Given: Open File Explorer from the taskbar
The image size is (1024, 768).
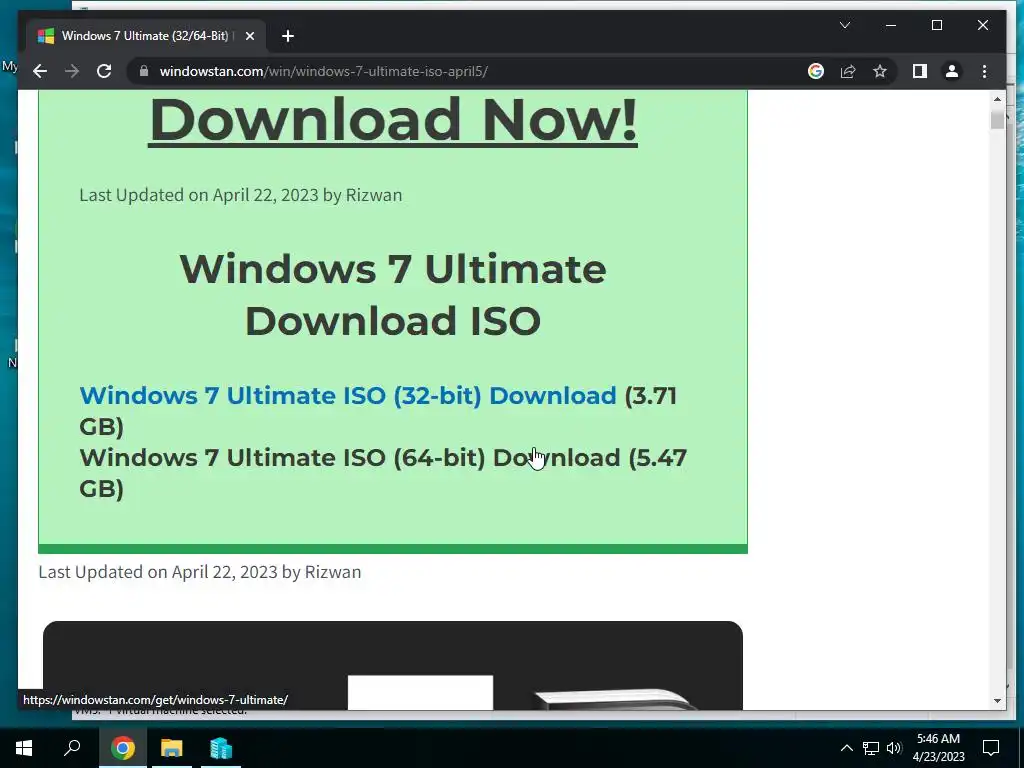Looking at the screenshot, I should click(x=172, y=748).
